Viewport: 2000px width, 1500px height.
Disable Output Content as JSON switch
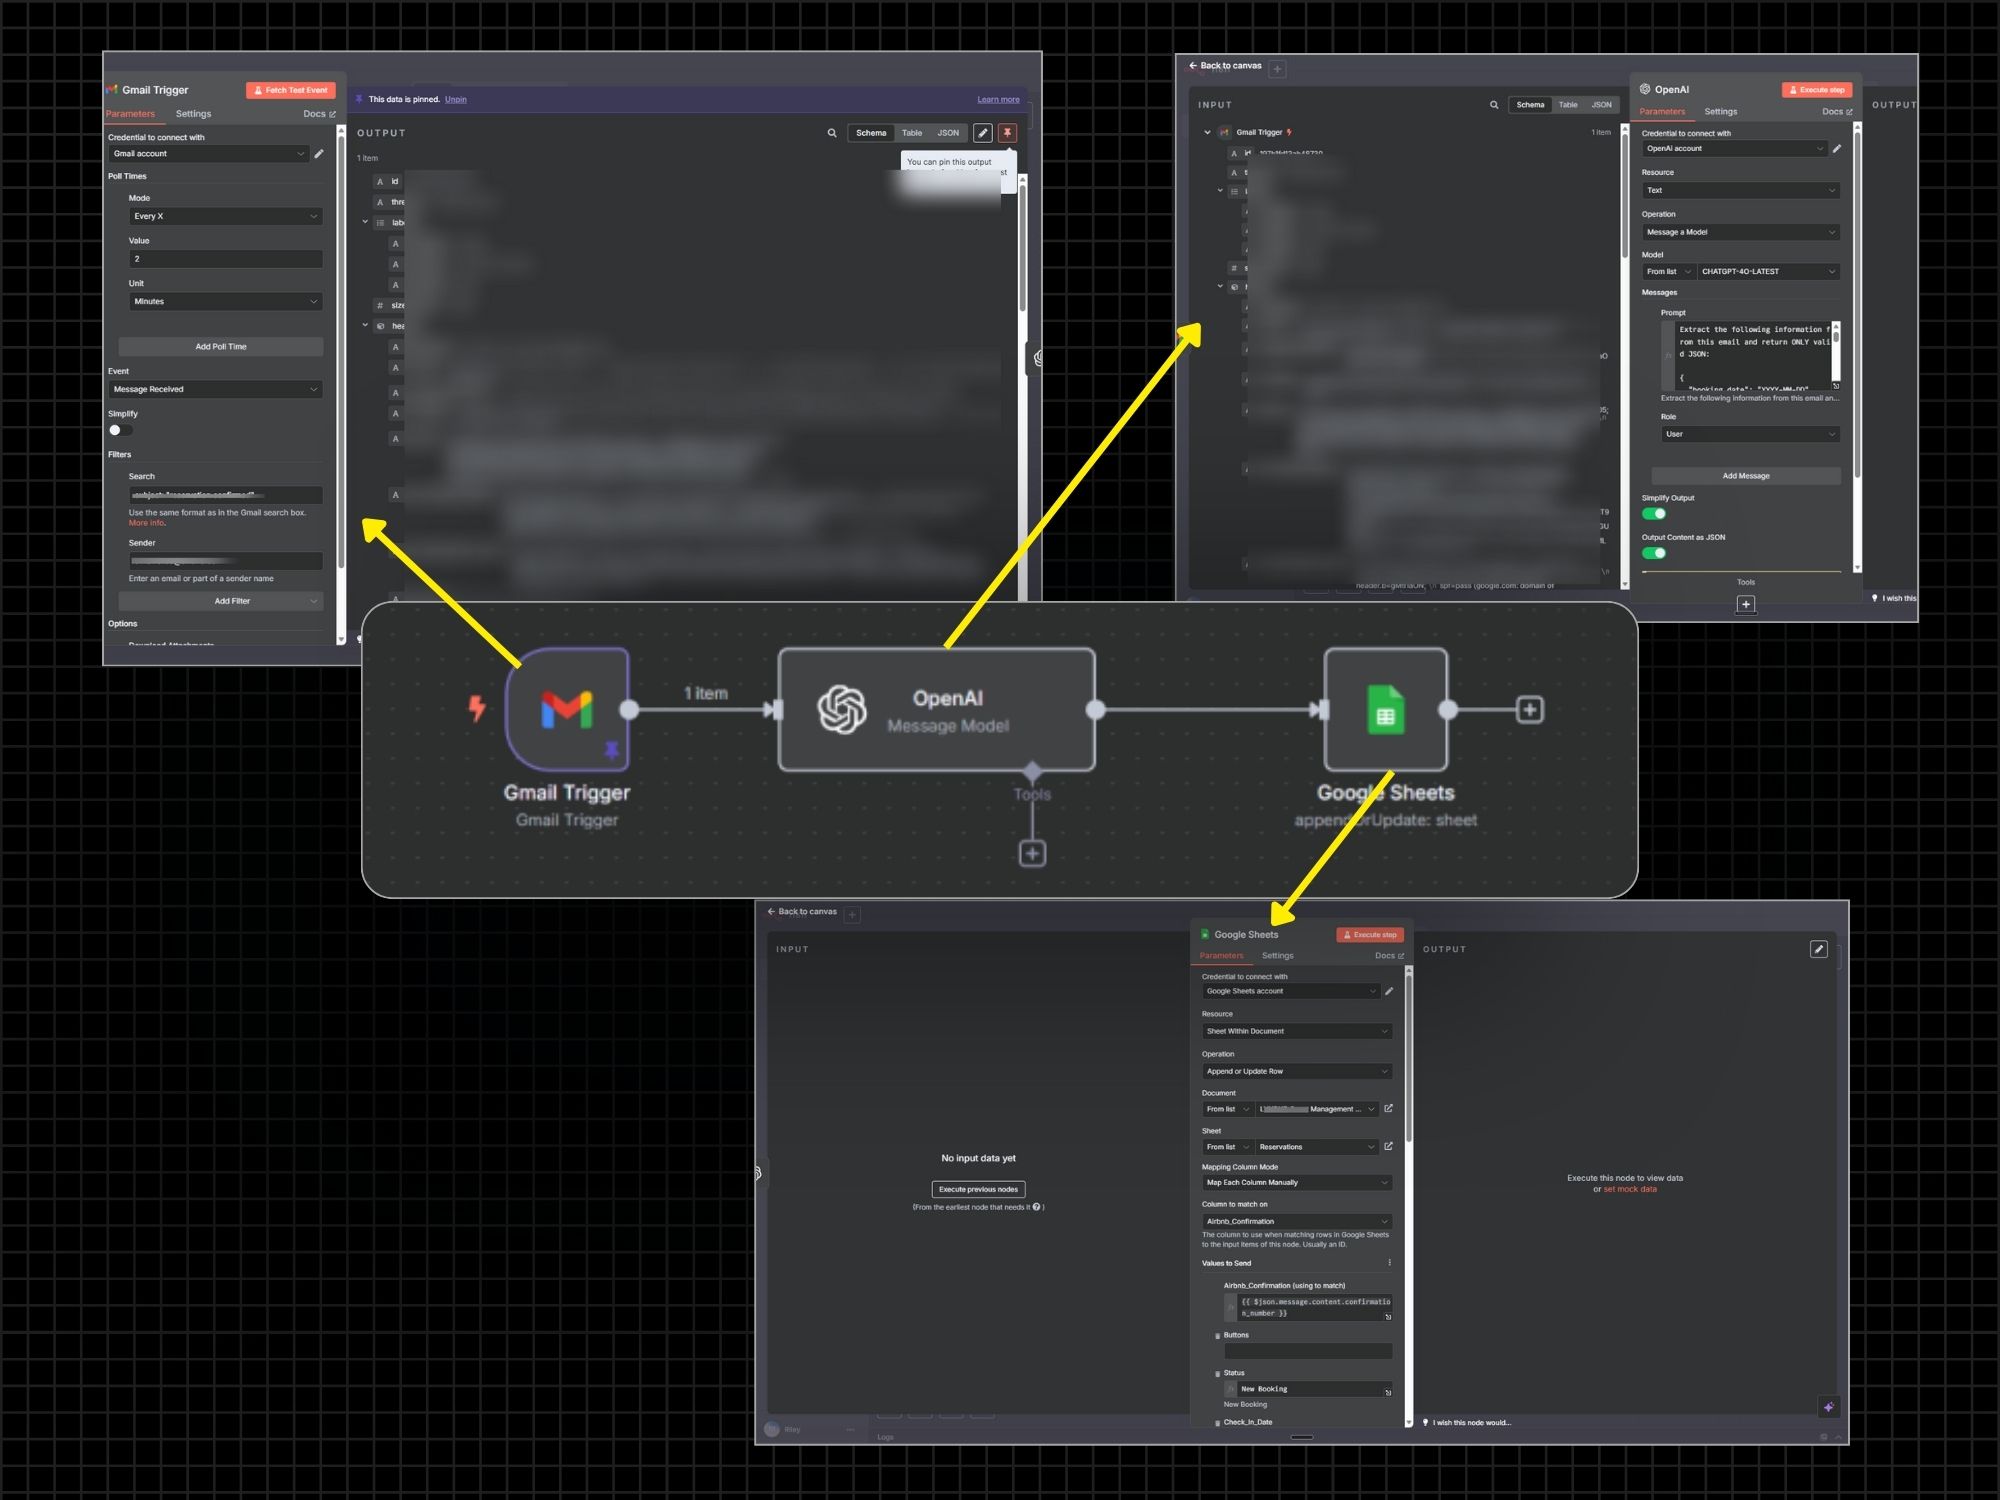click(x=1654, y=553)
